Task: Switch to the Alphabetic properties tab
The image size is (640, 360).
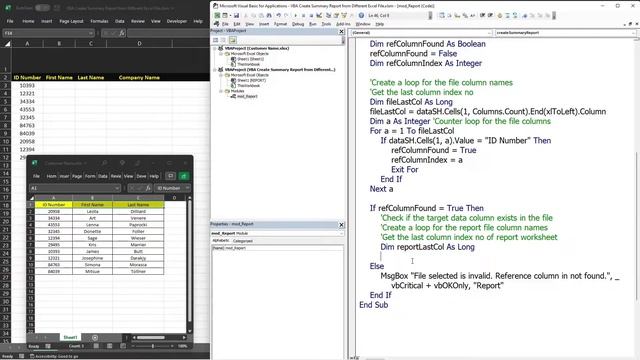Action: (221, 241)
